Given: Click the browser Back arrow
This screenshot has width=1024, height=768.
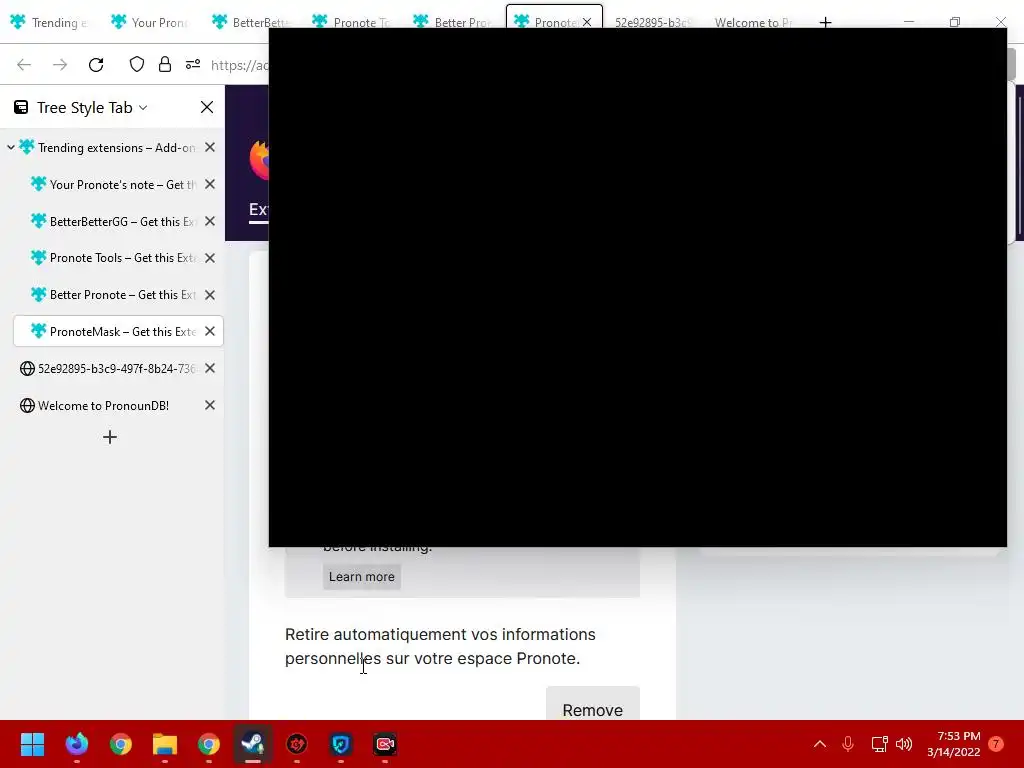Looking at the screenshot, I should 24,65.
